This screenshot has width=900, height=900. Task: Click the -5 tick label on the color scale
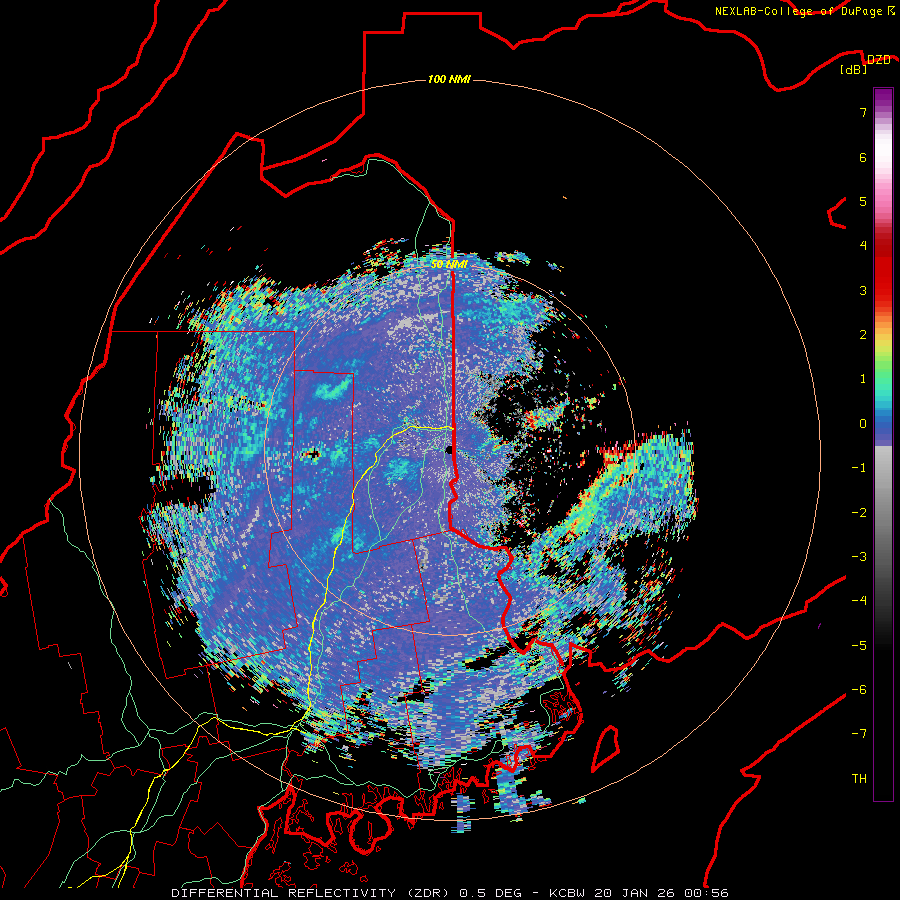pyautogui.click(x=859, y=646)
